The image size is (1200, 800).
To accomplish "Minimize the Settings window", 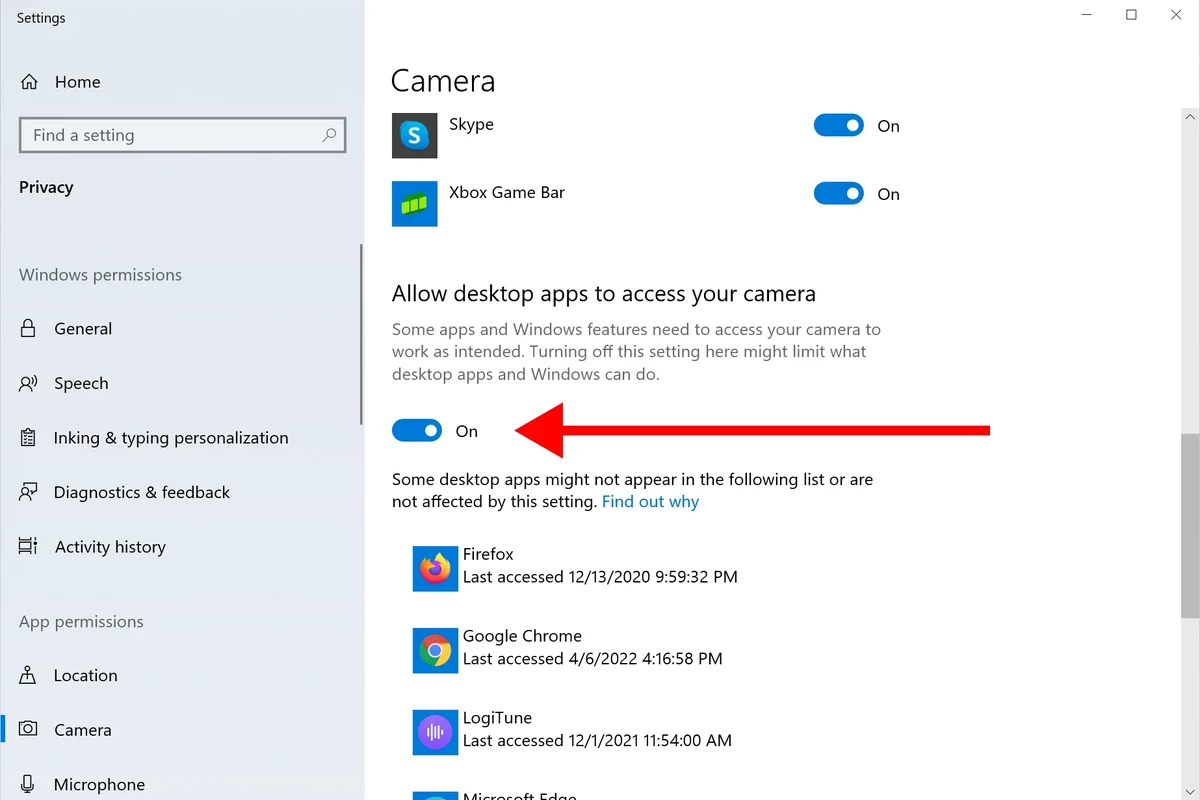I will click(x=1086, y=15).
